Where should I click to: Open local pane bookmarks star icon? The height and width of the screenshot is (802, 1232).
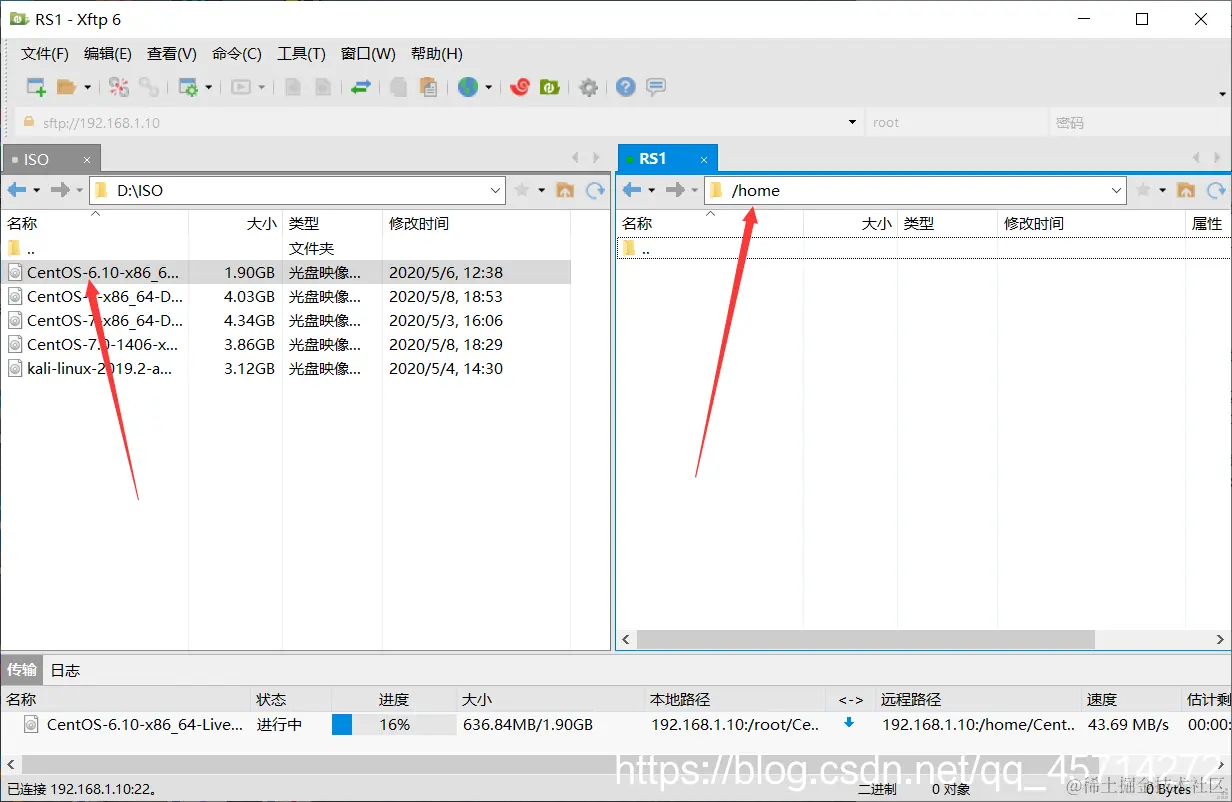pos(521,190)
